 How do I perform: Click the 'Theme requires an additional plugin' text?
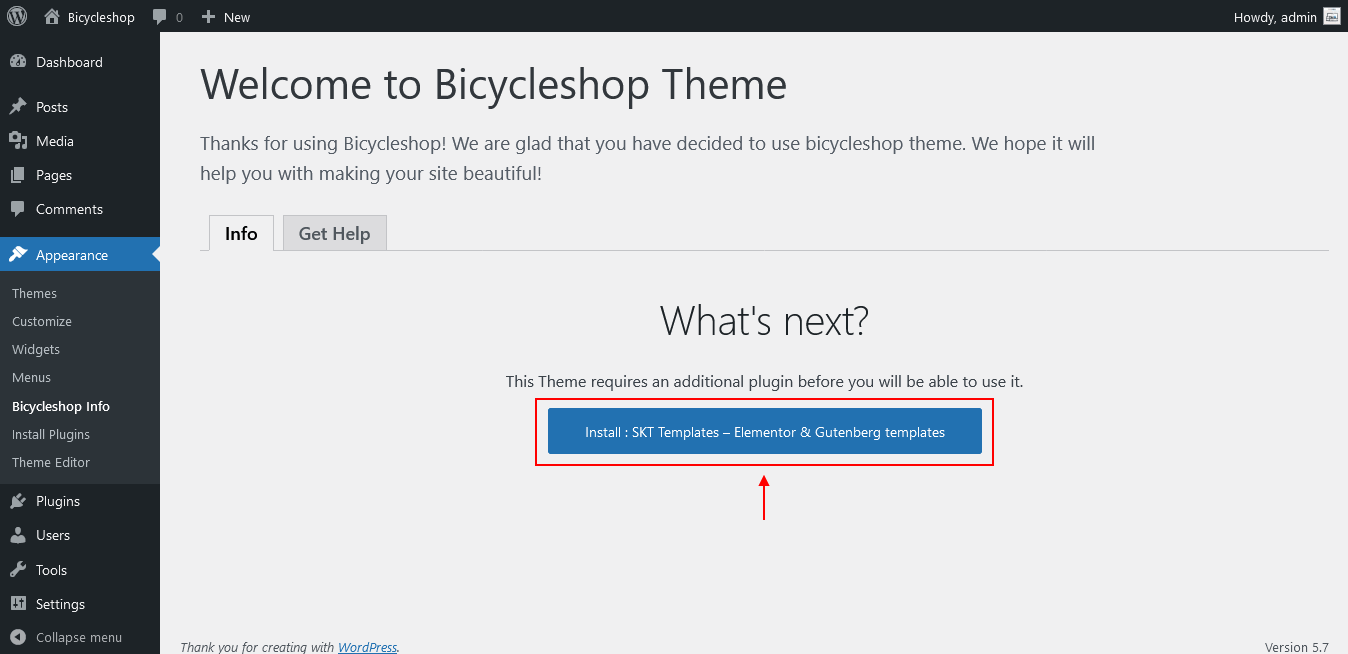pyautogui.click(x=764, y=381)
